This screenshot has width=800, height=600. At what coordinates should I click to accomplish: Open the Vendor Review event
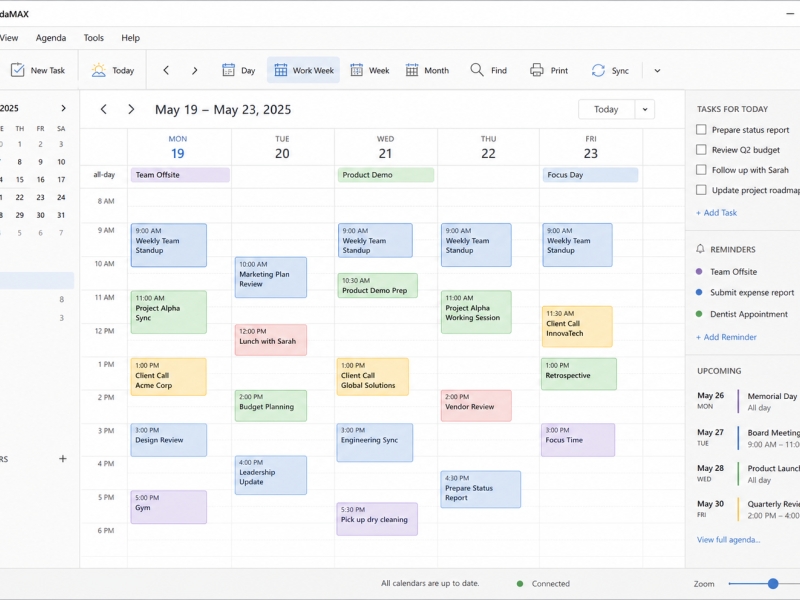point(476,406)
